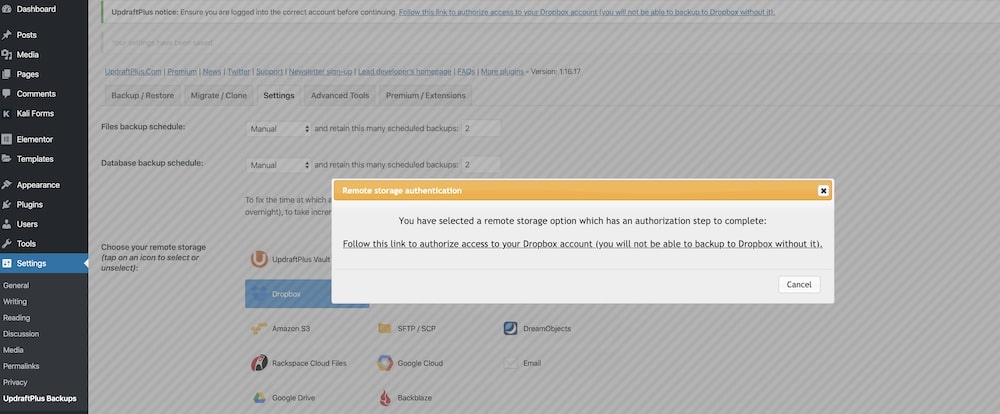Click the Elementor icon in sidebar
Screen dimensions: 1000x414
pos(6,139)
